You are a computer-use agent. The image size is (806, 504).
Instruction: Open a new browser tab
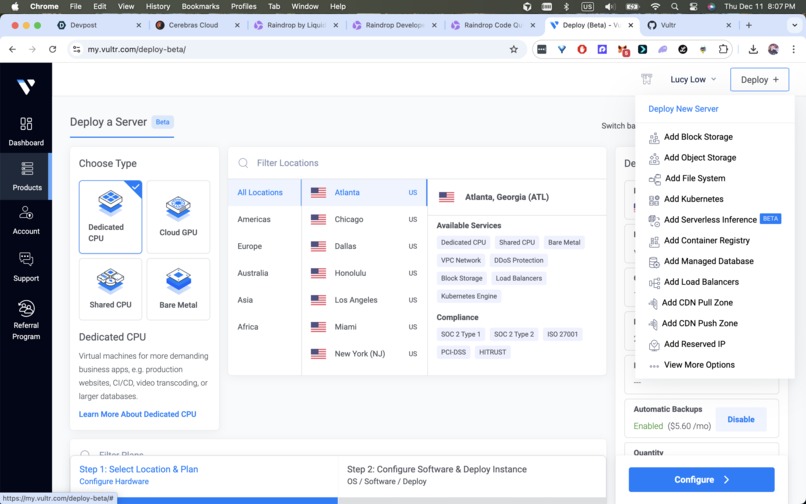click(x=749, y=25)
